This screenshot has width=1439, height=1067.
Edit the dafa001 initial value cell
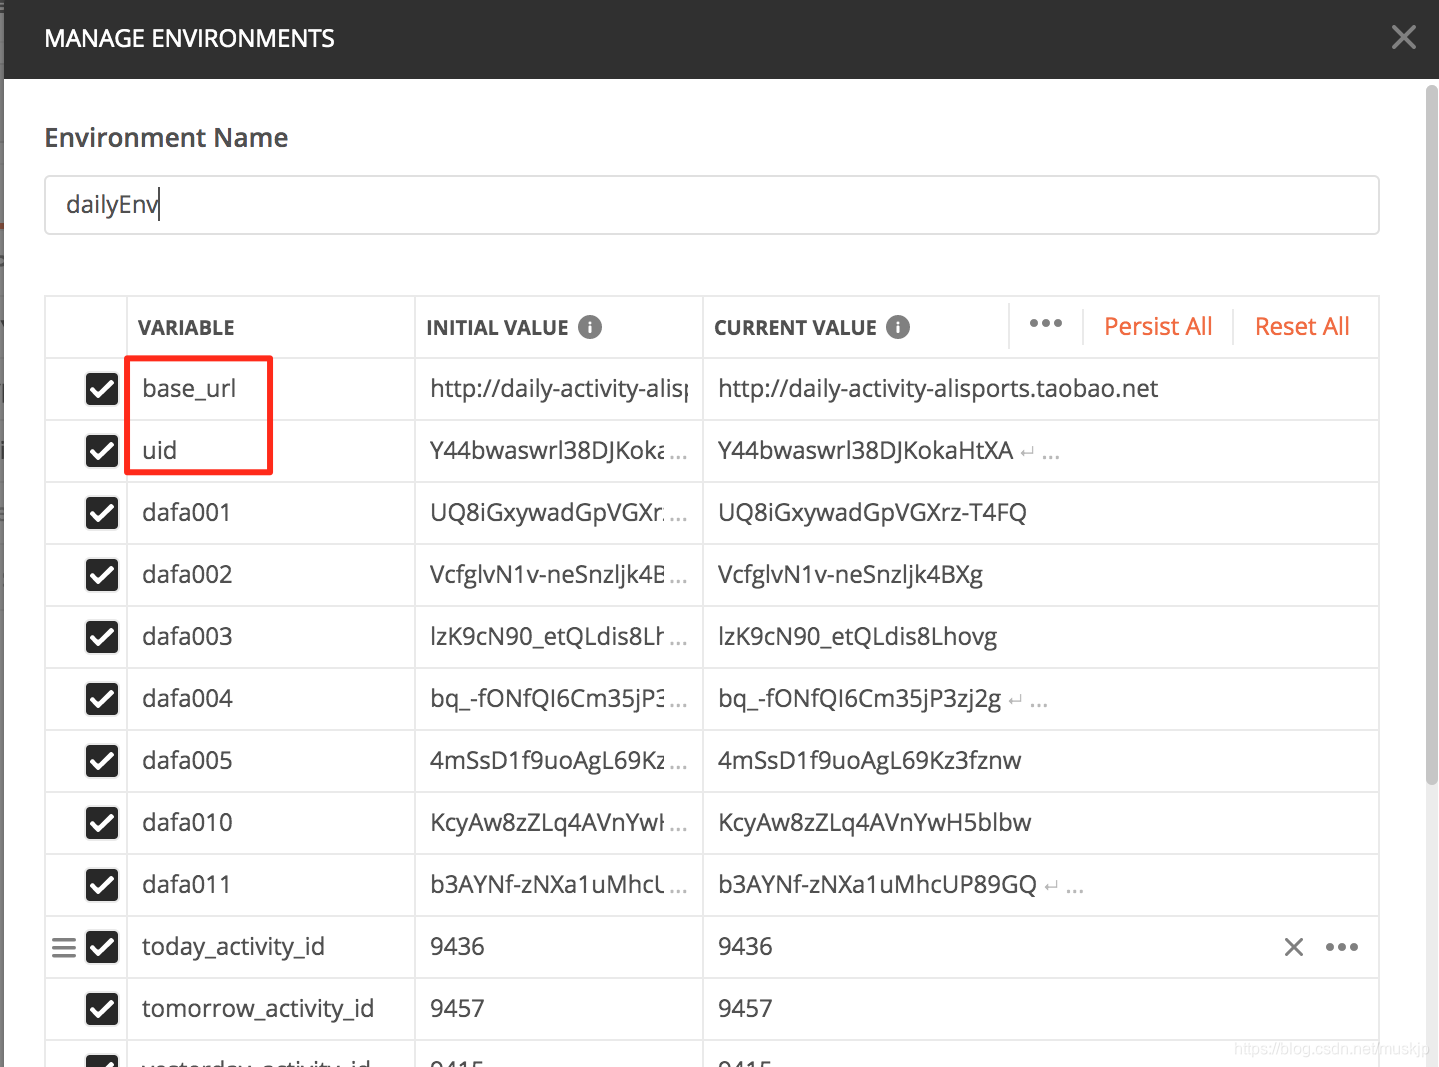tap(559, 513)
